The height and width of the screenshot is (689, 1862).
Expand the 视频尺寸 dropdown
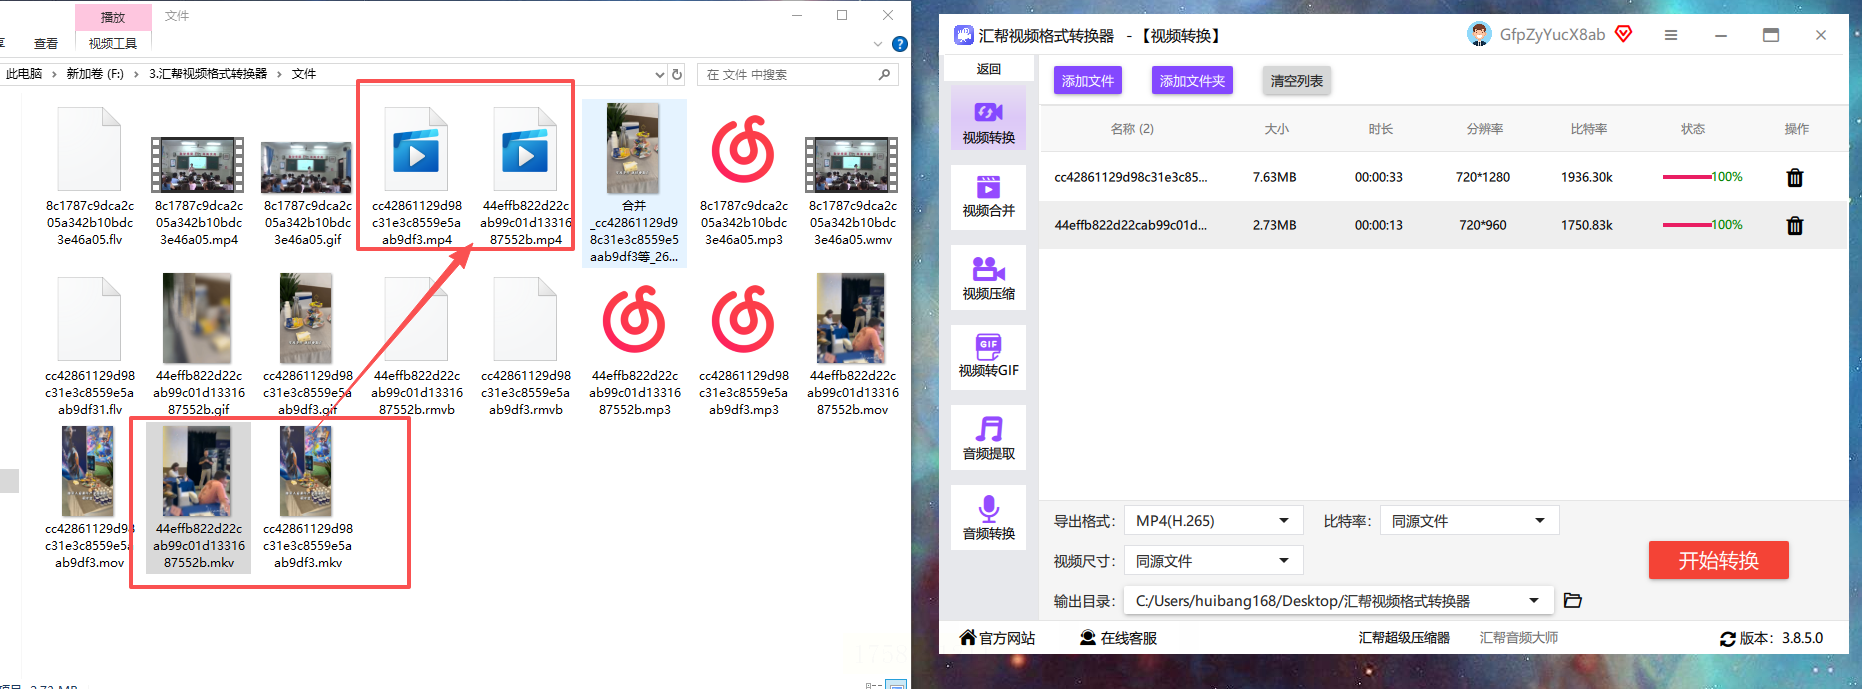click(x=1213, y=561)
